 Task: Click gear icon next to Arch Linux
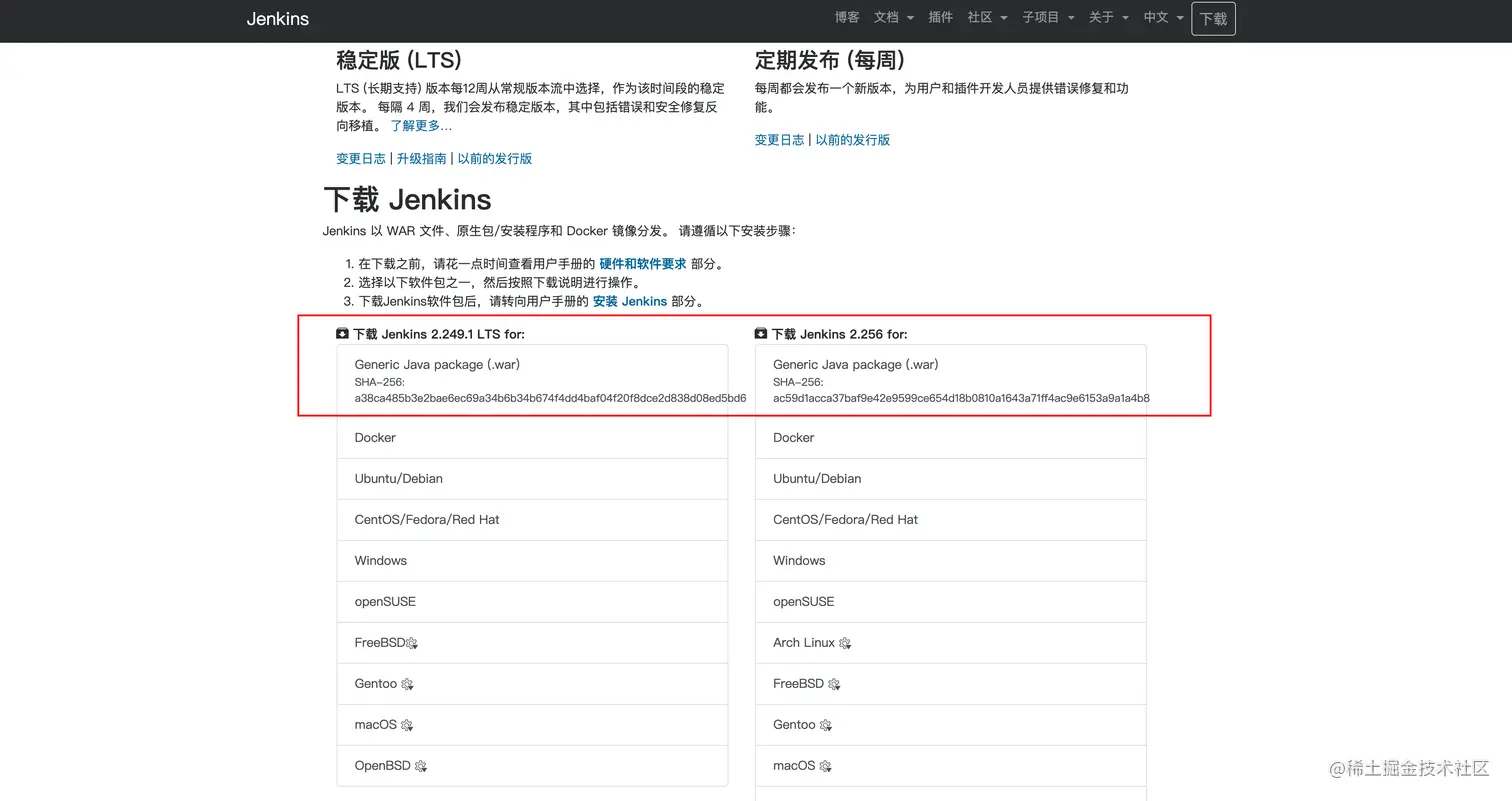pyautogui.click(x=845, y=644)
